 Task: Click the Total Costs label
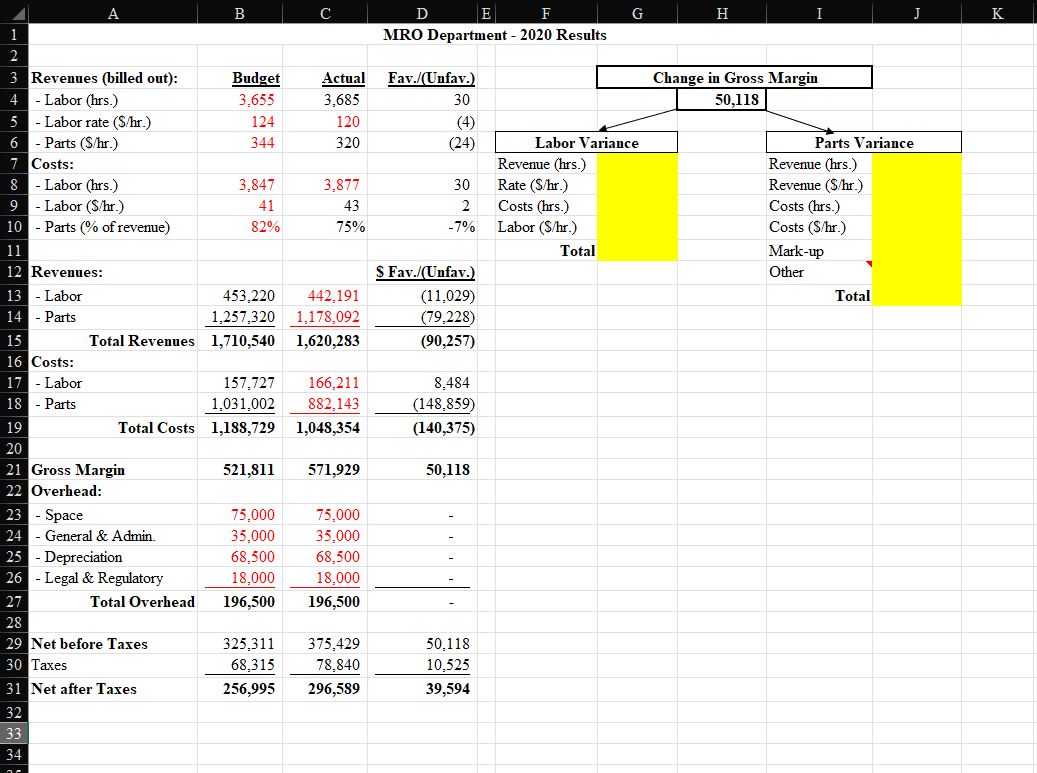click(x=156, y=428)
